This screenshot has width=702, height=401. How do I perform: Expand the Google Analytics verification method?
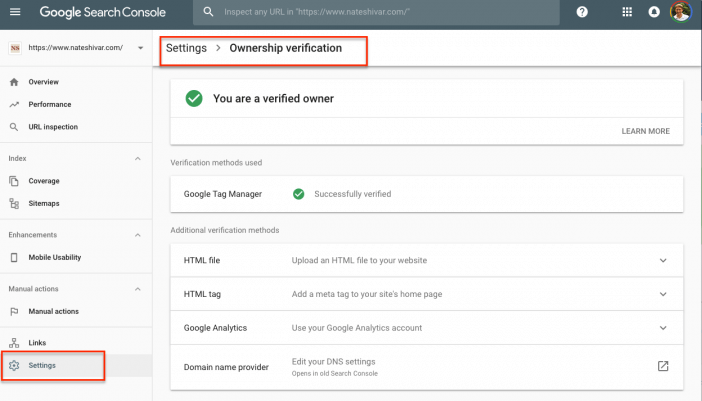coord(663,328)
